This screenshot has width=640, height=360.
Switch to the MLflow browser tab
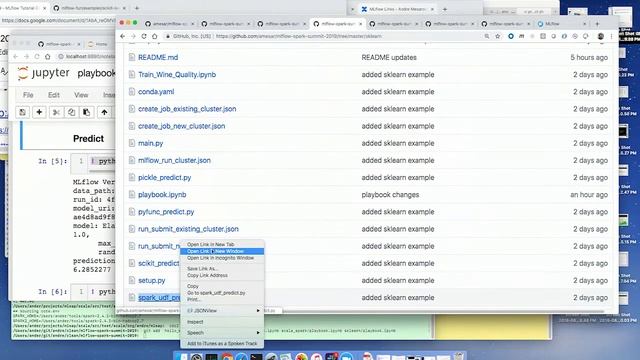click(x=561, y=24)
